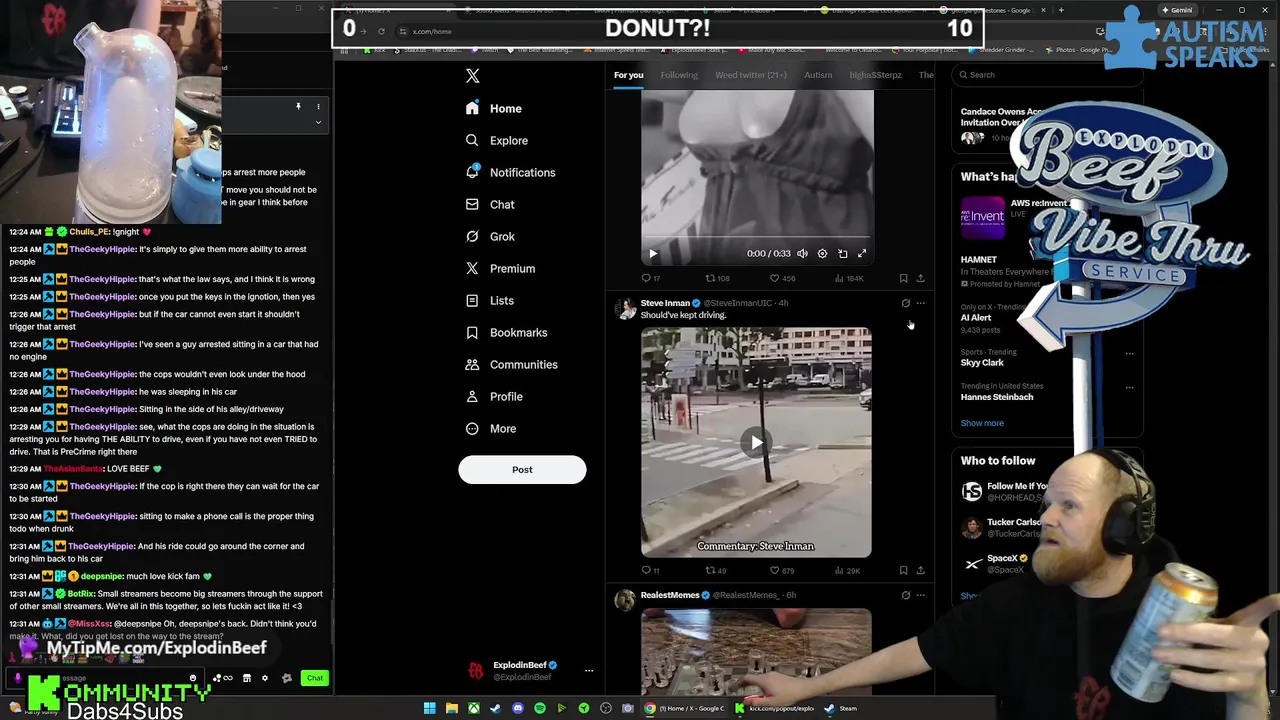Open the more options on the RealestMemes post
1280x720 pixels.
[x=921, y=595]
